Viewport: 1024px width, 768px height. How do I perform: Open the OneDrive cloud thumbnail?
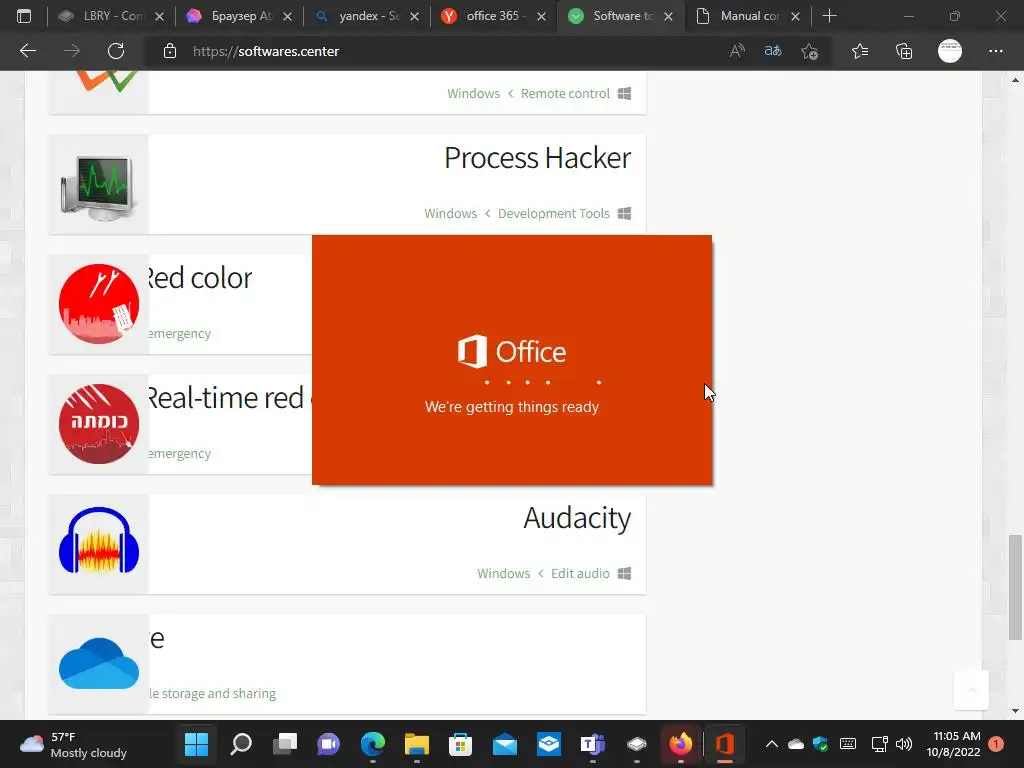click(99, 663)
